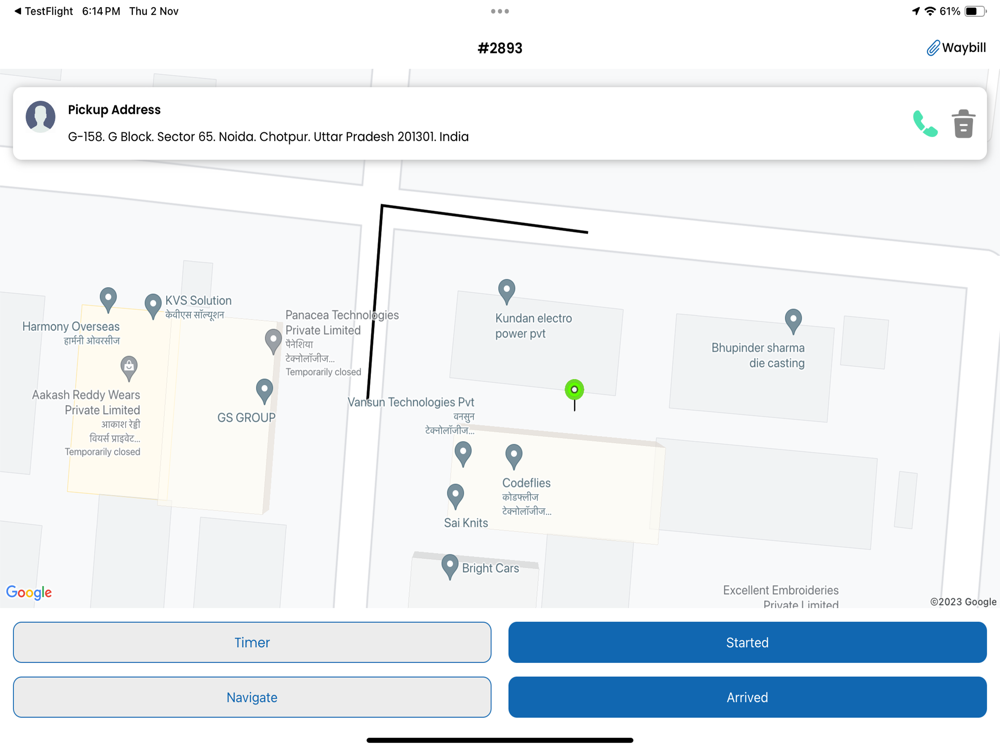
Task: Launch Navigate to pickup address
Action: coord(252,697)
